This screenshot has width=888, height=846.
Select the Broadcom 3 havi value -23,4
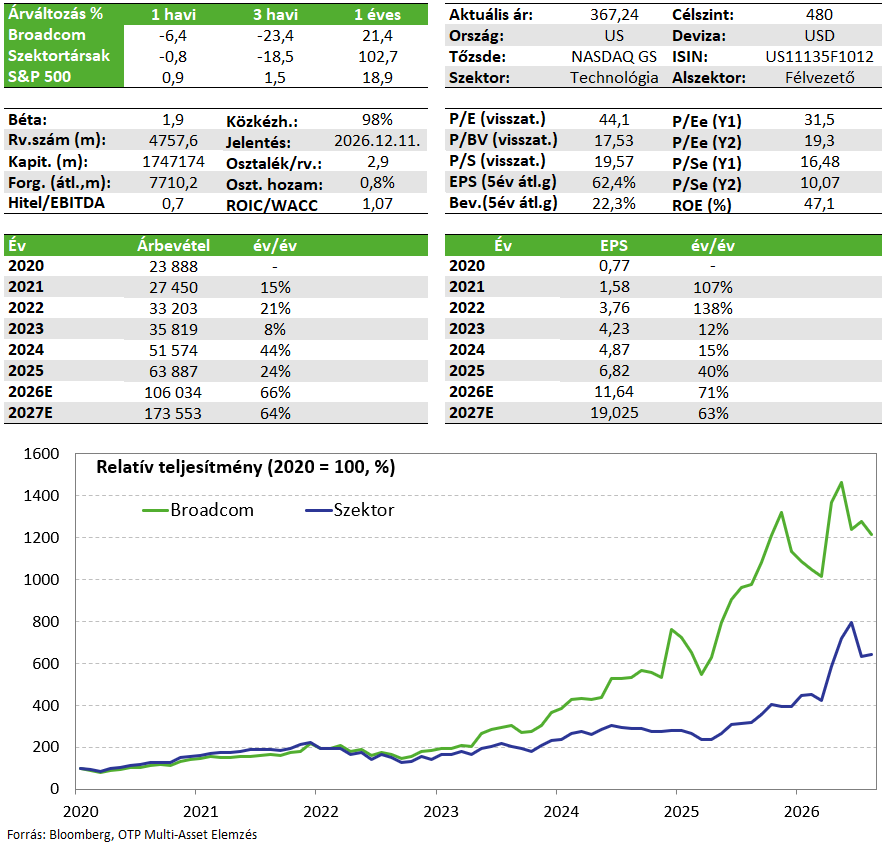pyautogui.click(x=275, y=36)
